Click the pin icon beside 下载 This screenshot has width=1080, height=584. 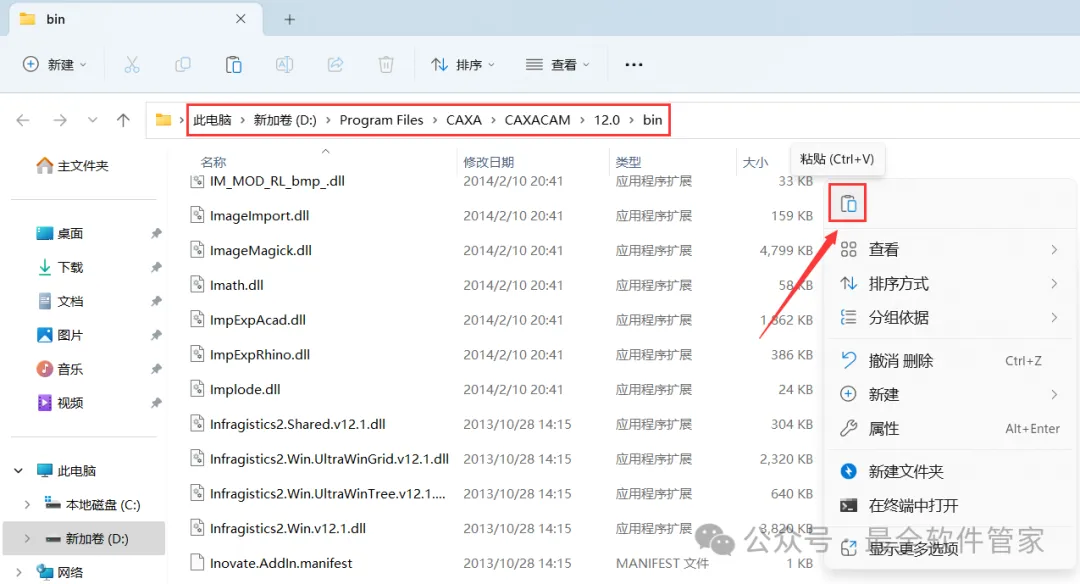156,267
